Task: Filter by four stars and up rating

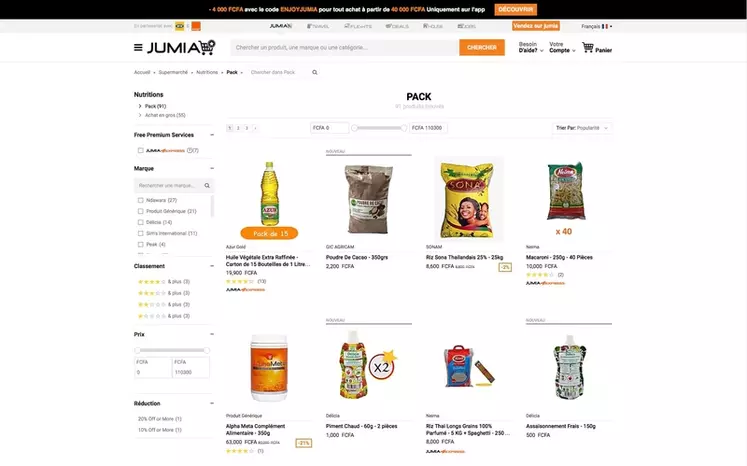Action: (163, 282)
